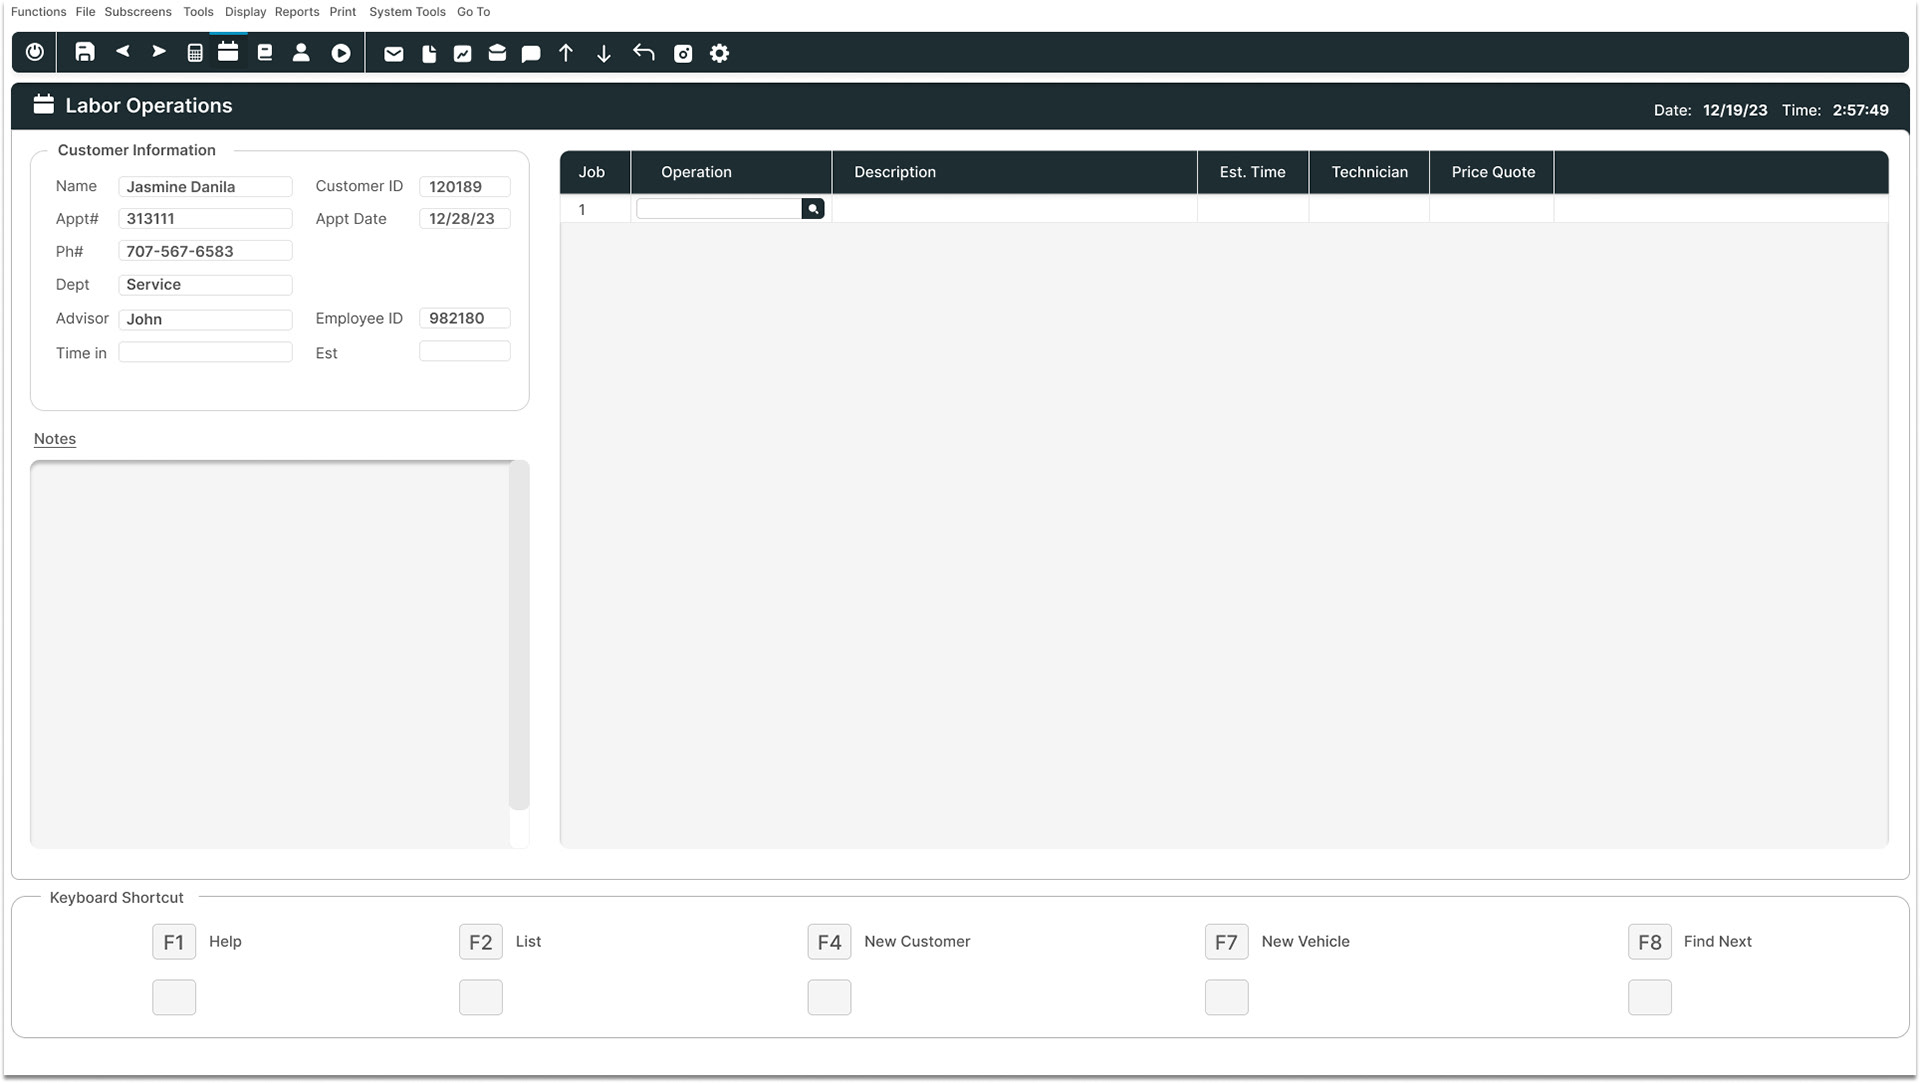Click the Est. Time column header
Viewport: 1920px width, 1083px height.
[x=1253, y=172]
